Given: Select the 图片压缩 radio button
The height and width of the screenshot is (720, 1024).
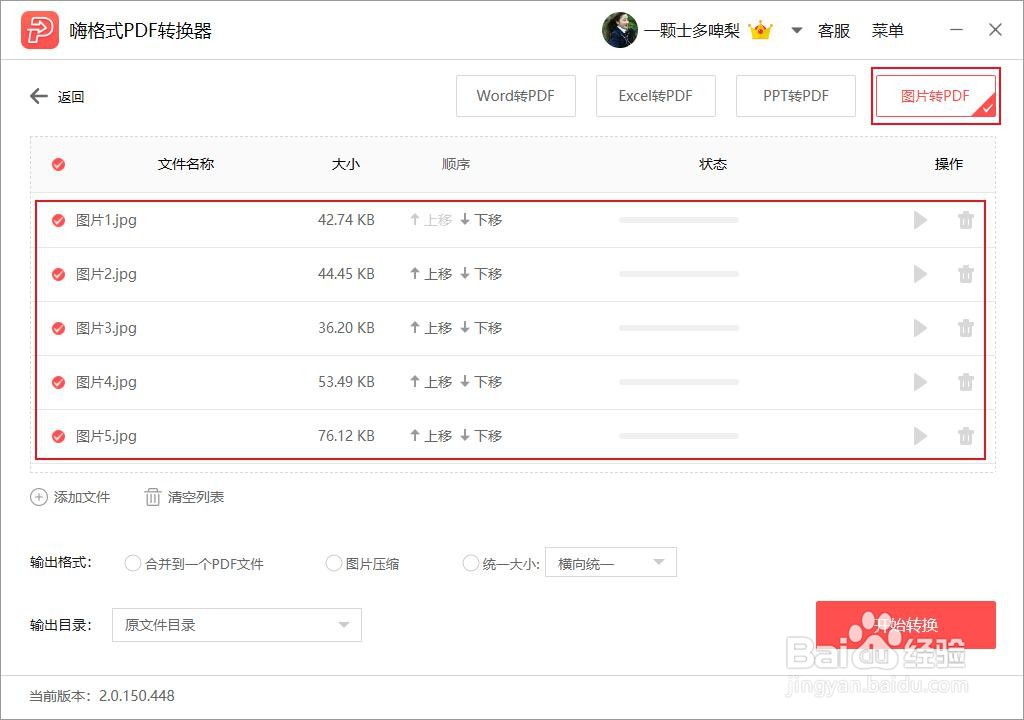Looking at the screenshot, I should pyautogui.click(x=333, y=563).
